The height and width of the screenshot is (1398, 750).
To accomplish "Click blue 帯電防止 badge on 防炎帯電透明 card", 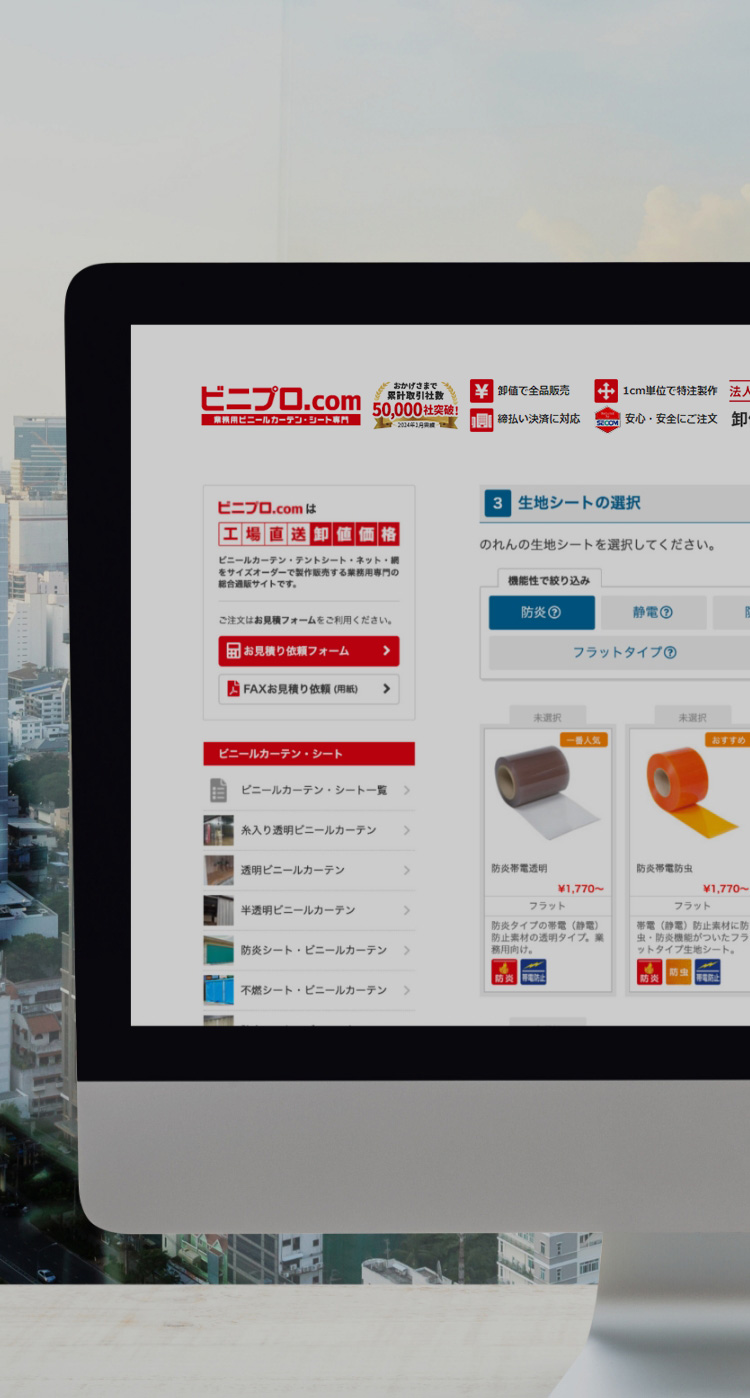I will [534, 973].
